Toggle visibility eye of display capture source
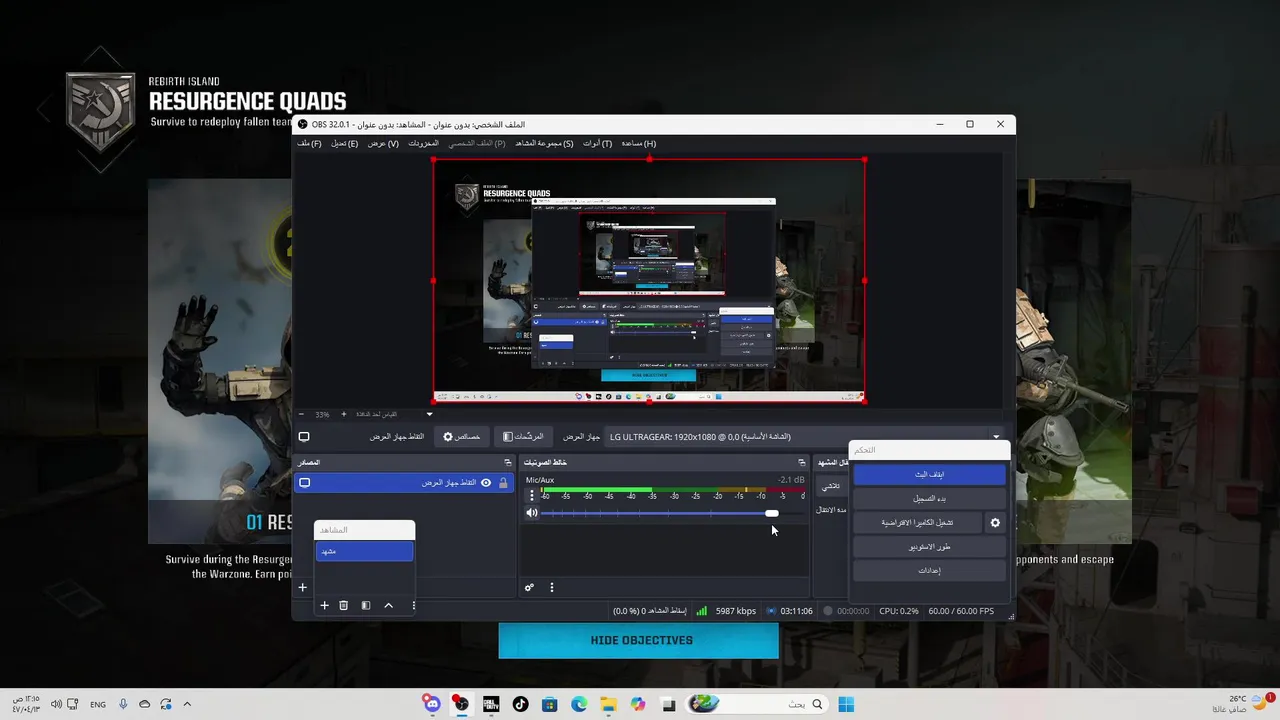The image size is (1280, 720). coord(486,483)
